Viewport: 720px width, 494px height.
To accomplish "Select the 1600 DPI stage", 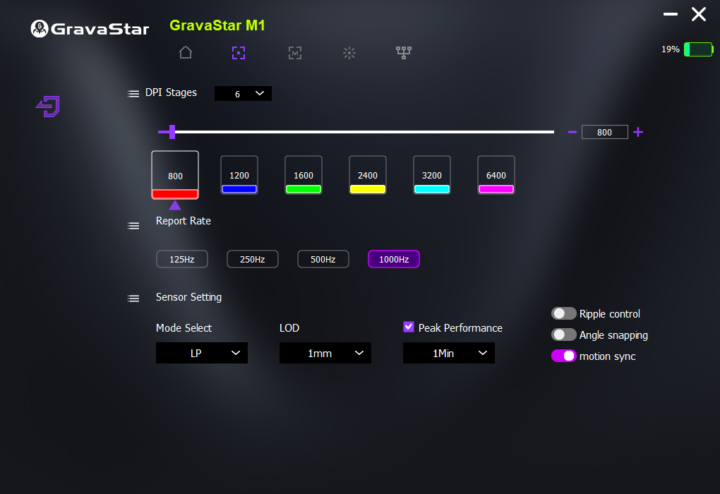I will click(x=304, y=175).
